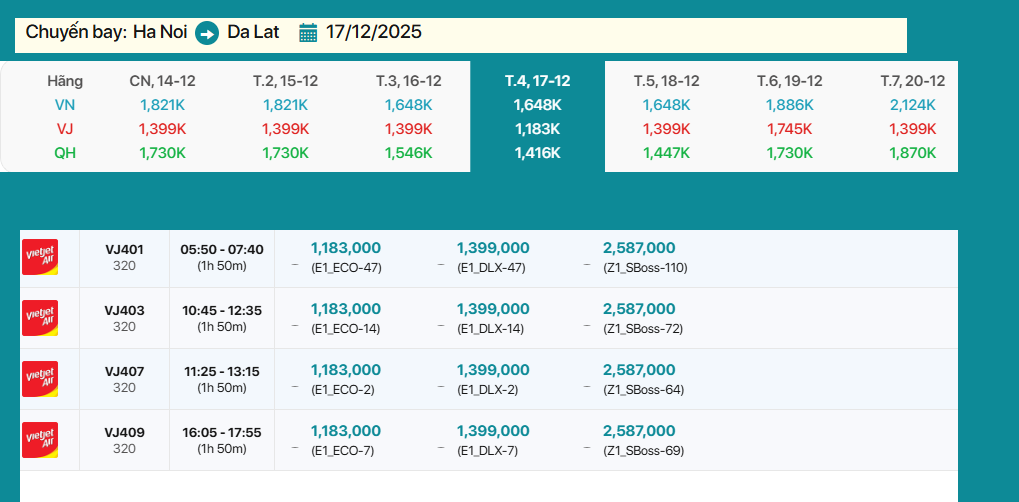
Task: Select the VJ407 Z1_SBoss-64 fare of 2,587,000
Action: pyautogui.click(x=639, y=378)
